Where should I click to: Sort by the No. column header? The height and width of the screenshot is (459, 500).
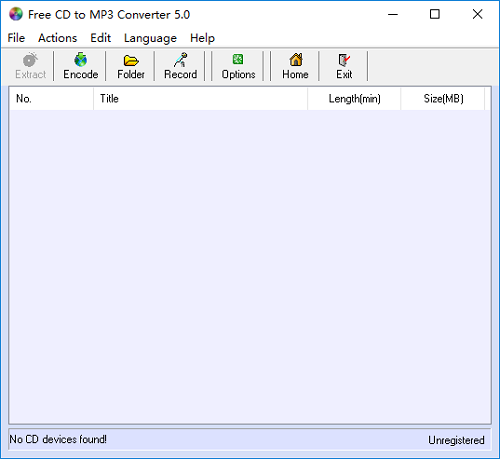coord(51,99)
